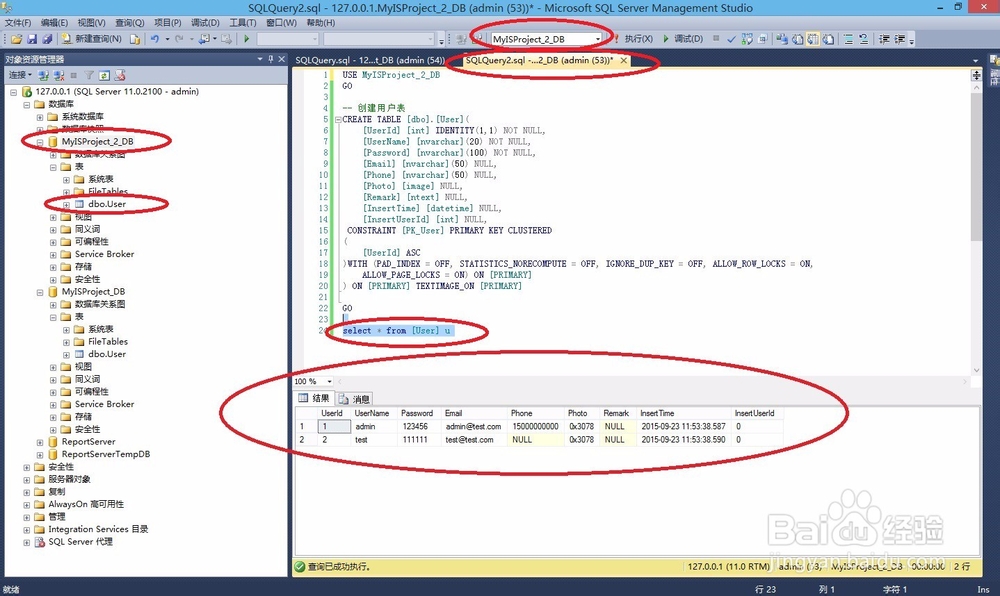This screenshot has height=596, width=1000.
Task: Click the editor vertical scrollbar thumb
Action: pos(976,166)
